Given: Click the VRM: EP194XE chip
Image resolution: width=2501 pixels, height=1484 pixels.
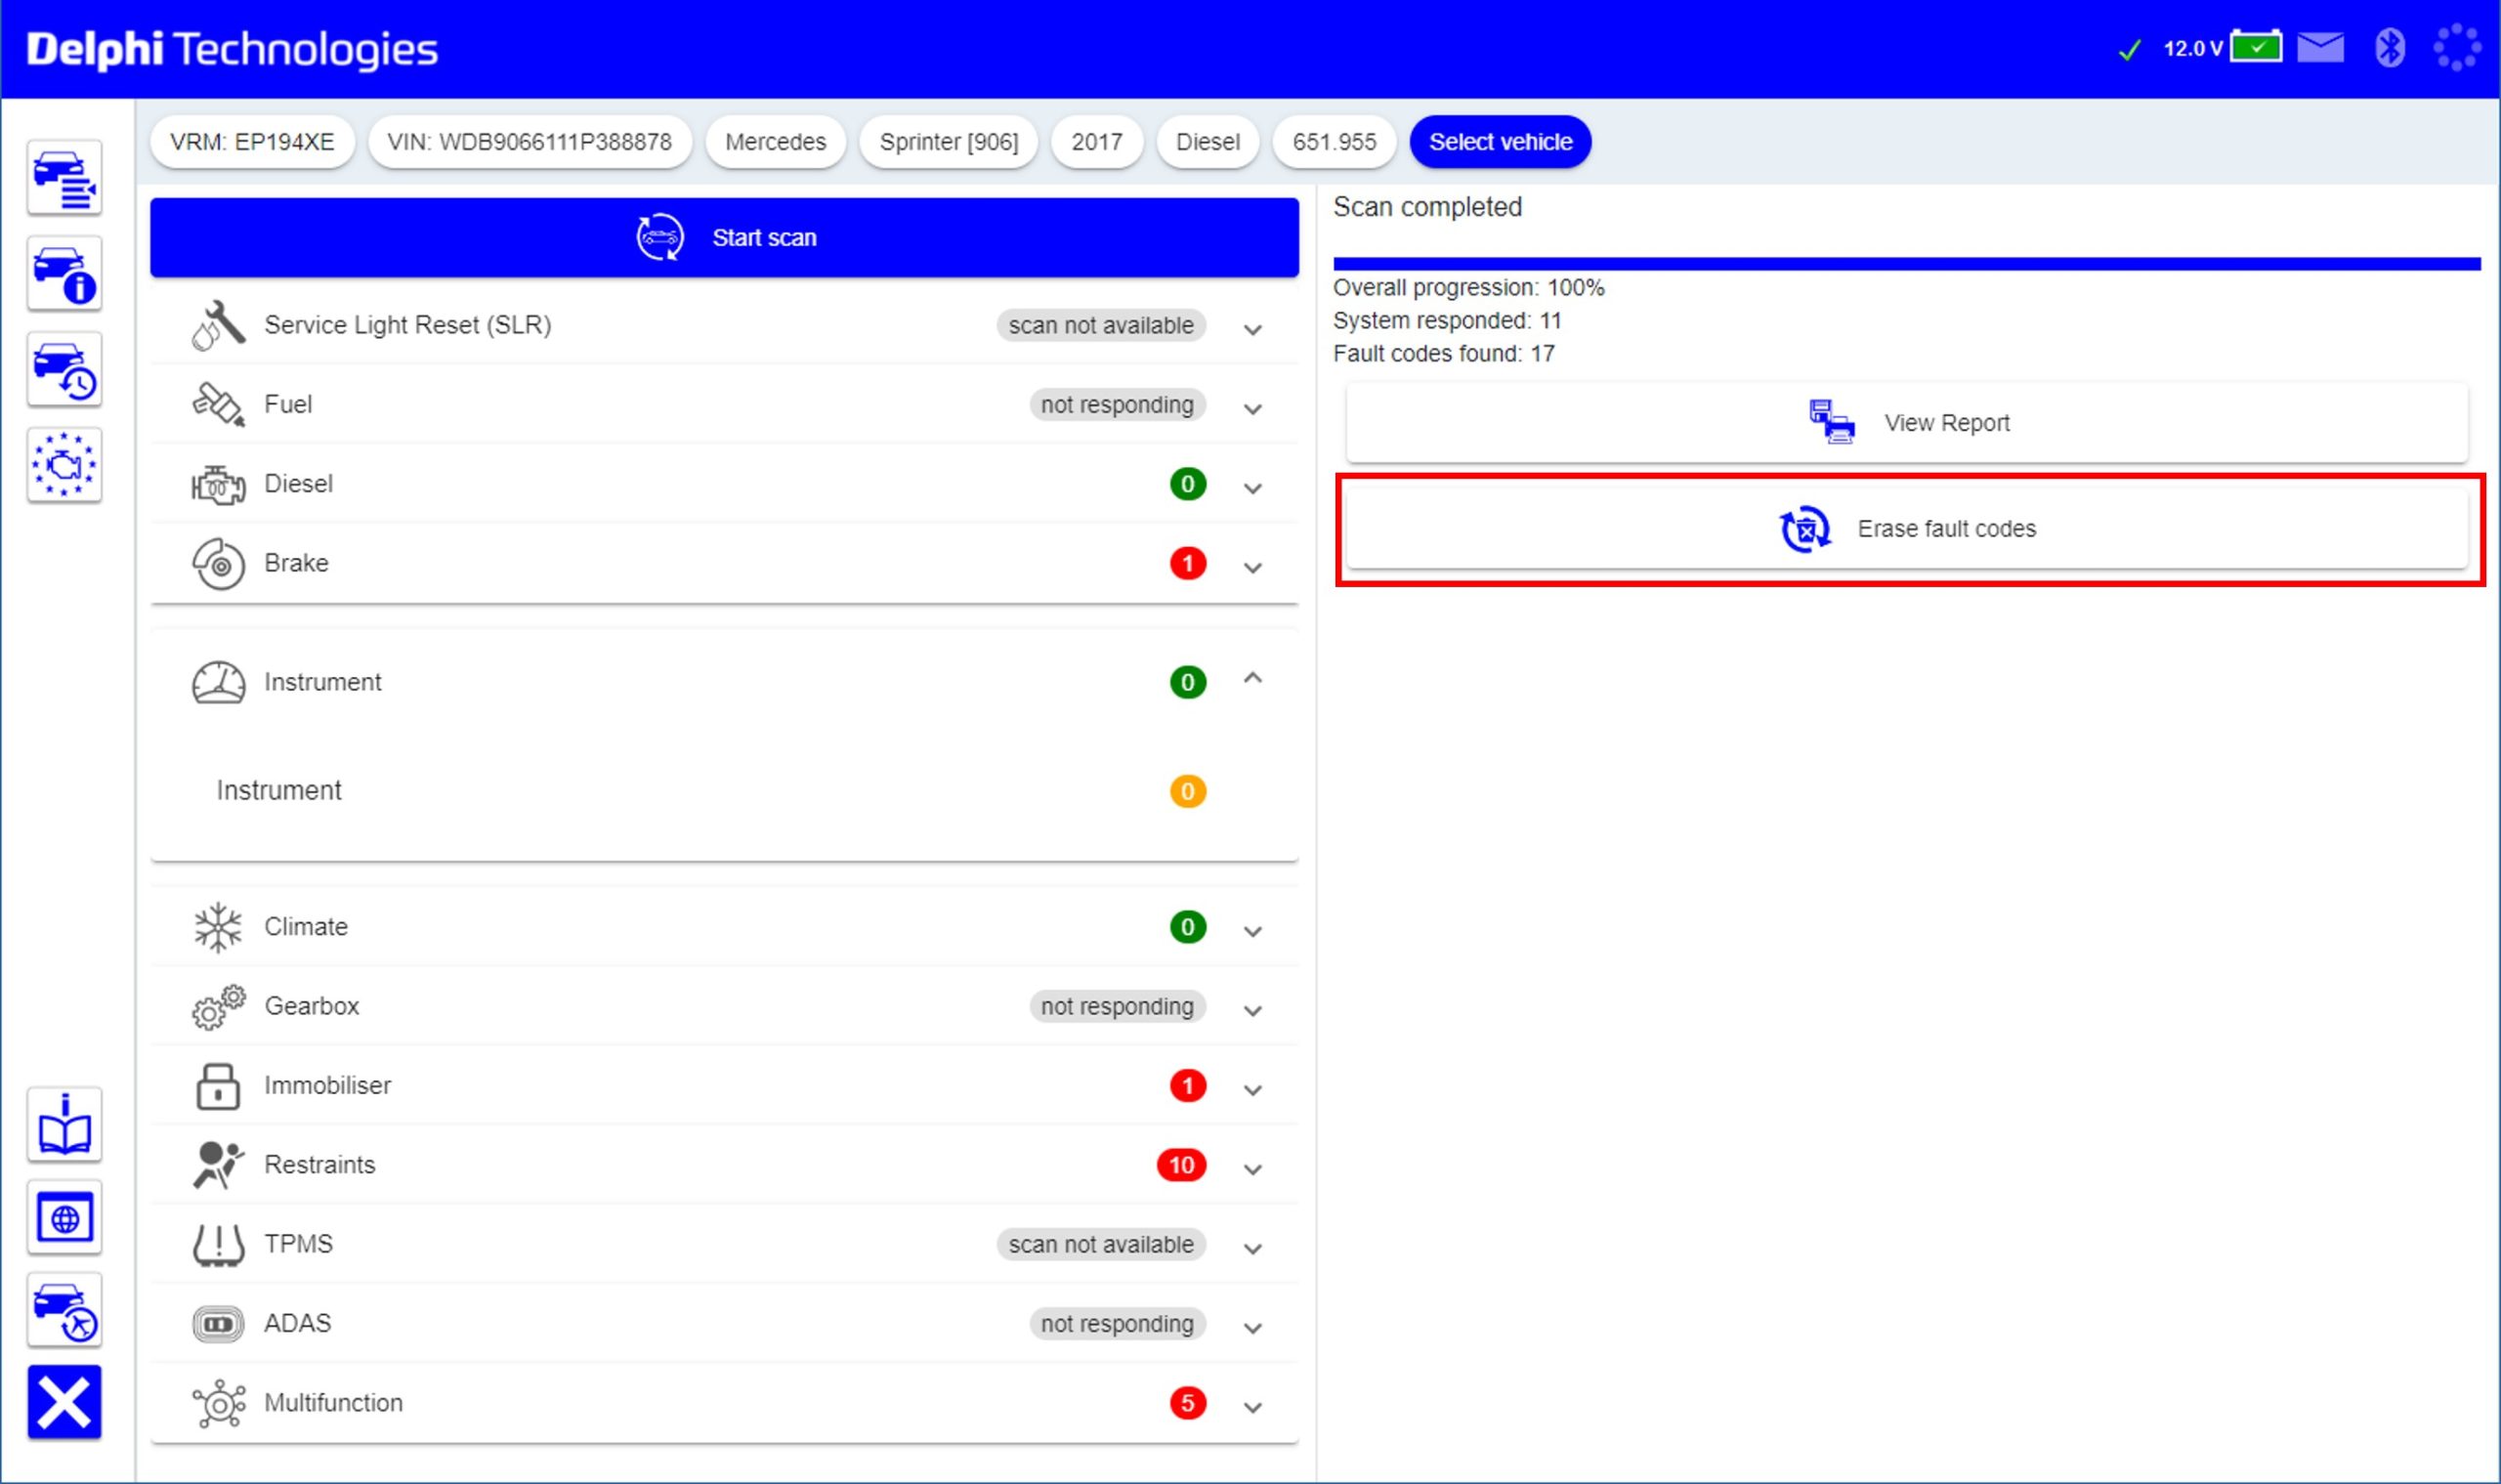Looking at the screenshot, I should point(252,142).
